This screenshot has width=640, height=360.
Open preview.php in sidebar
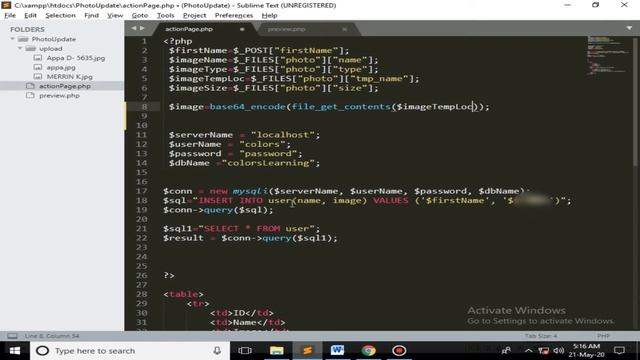(59, 96)
